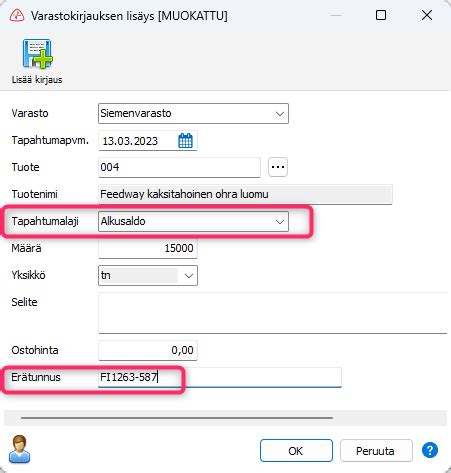Open the Tapahtumalaji dropdown showing Alkusaldo

pos(193,221)
